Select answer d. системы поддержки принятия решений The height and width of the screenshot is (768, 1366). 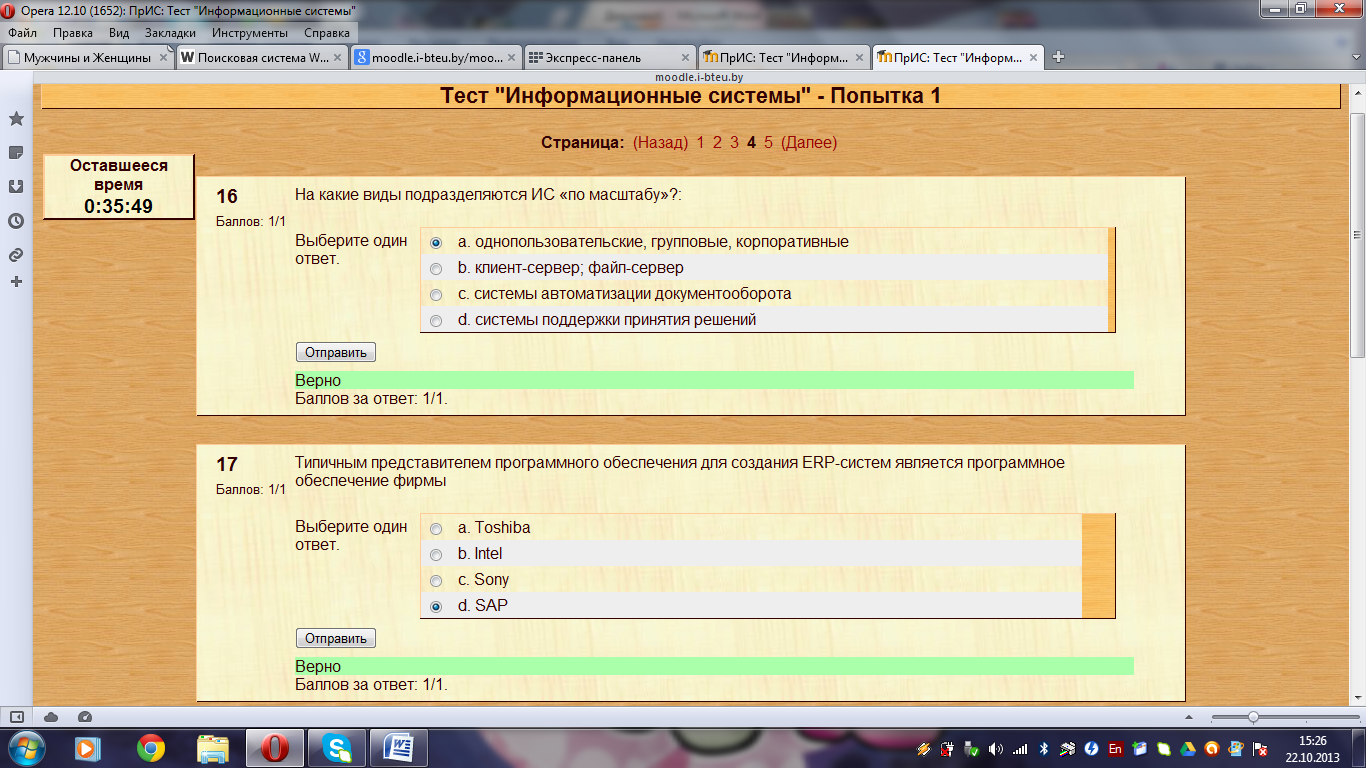[435, 320]
